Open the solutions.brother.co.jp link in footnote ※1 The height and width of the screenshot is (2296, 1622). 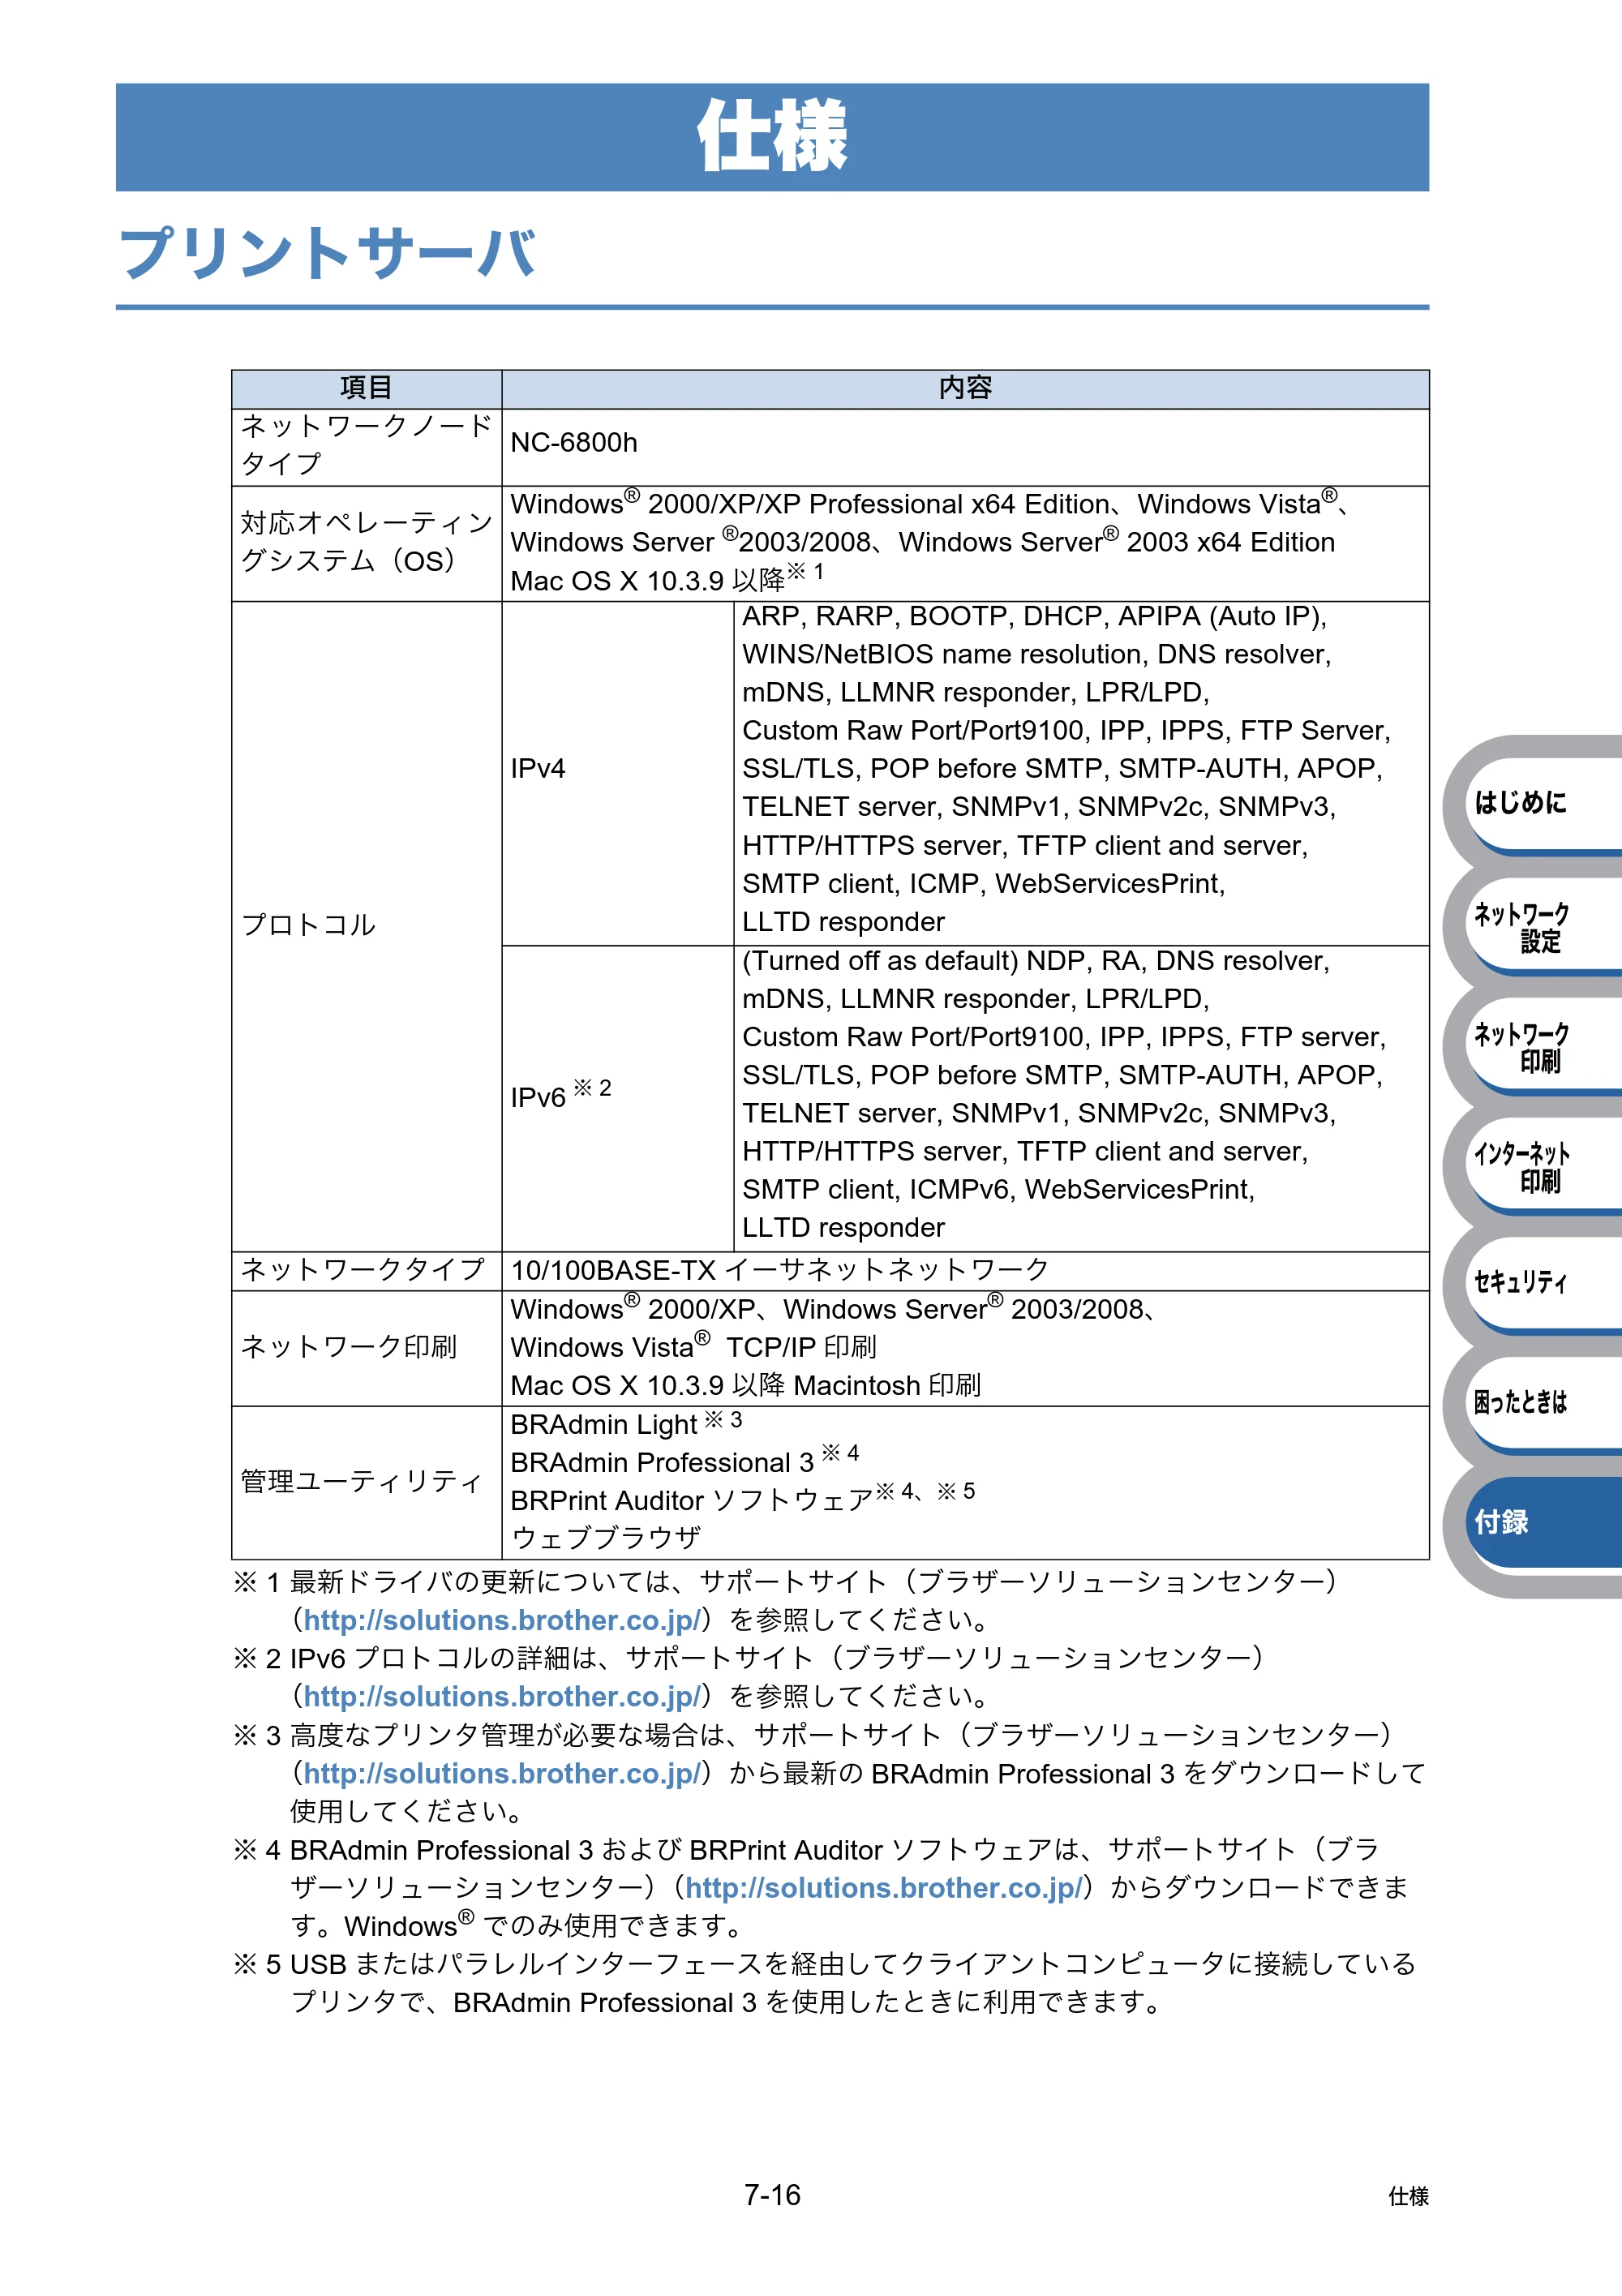point(502,1620)
